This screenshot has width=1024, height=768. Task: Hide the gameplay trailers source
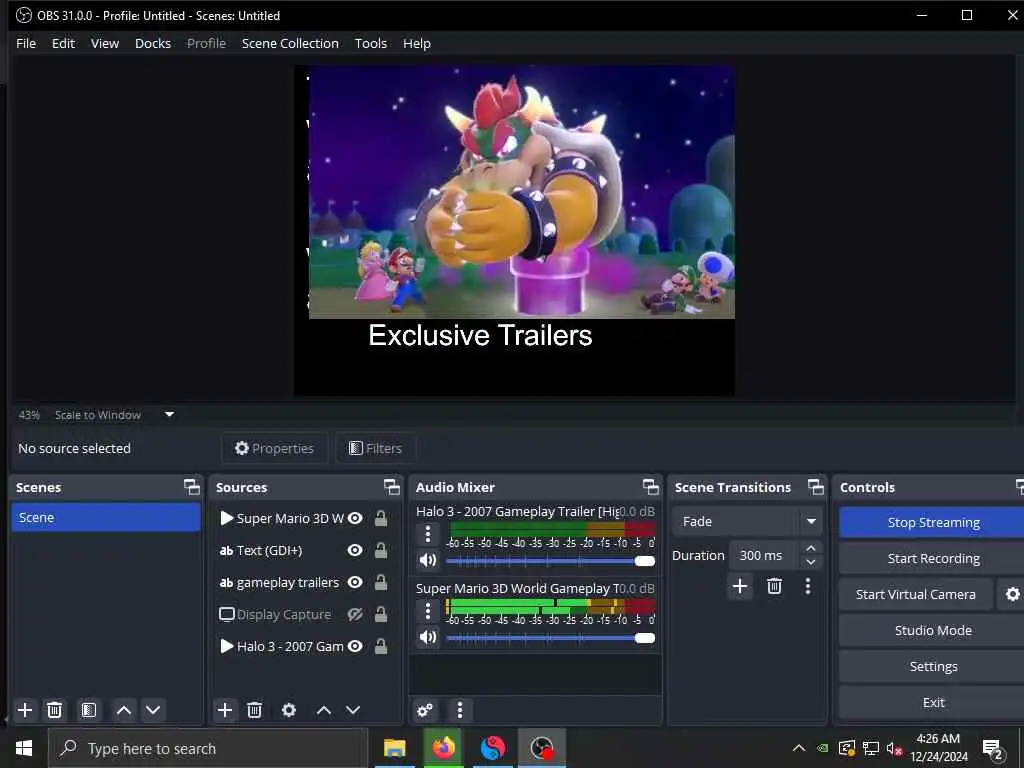pyautogui.click(x=355, y=582)
